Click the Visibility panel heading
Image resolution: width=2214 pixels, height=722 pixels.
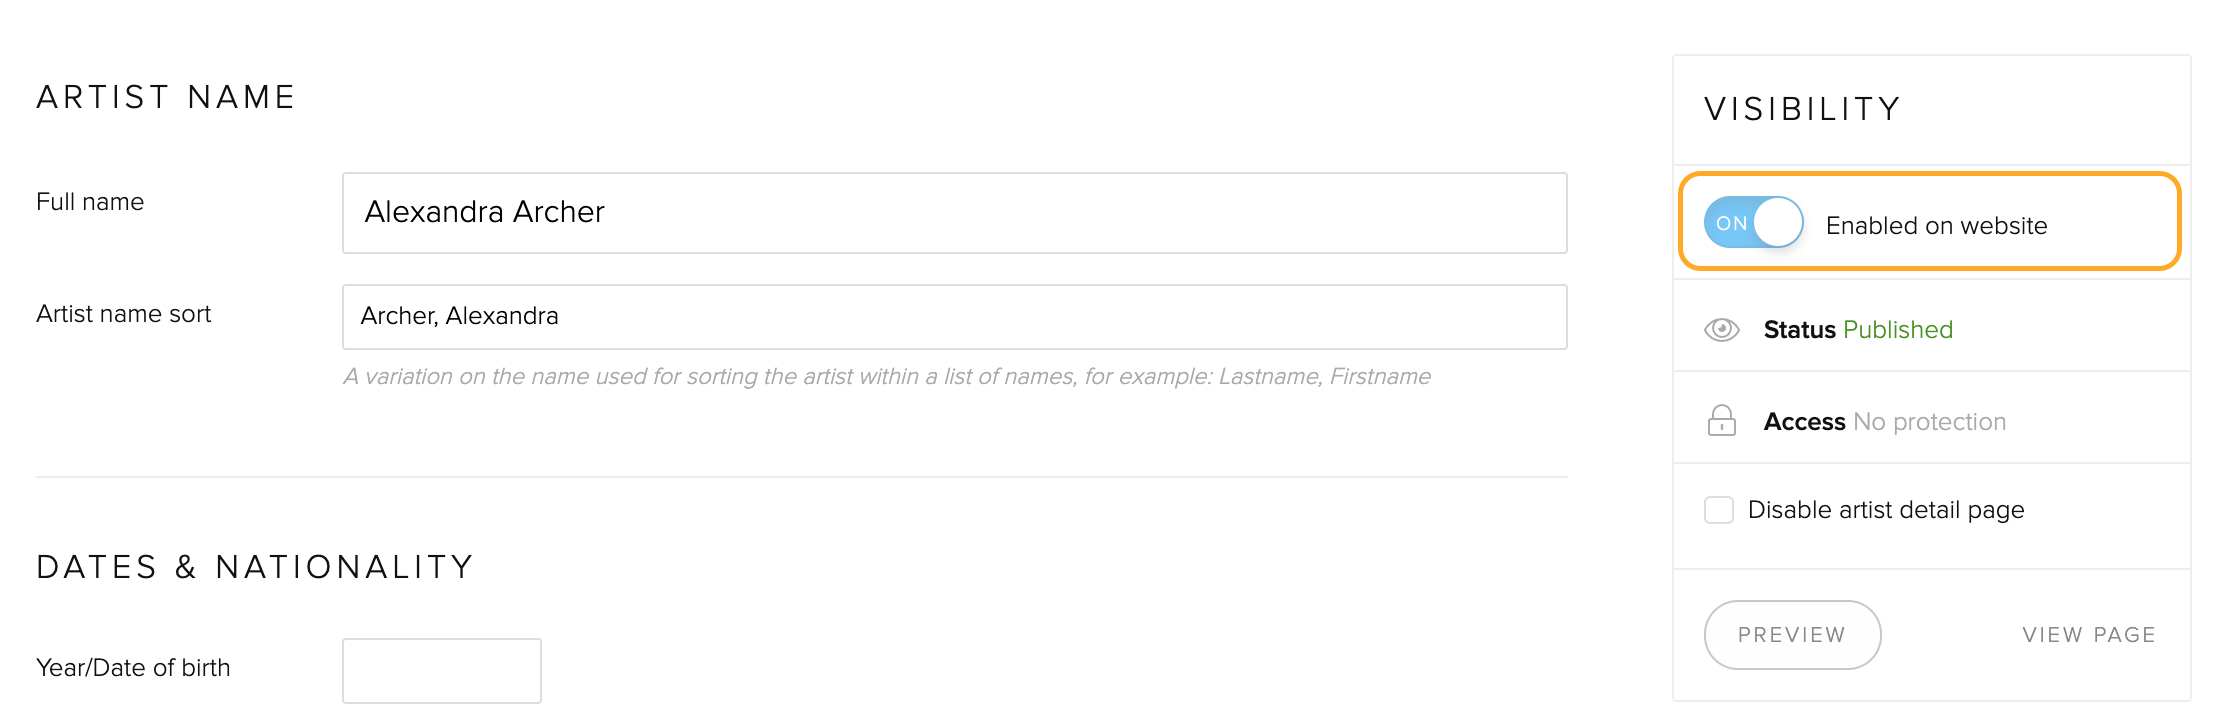(x=1802, y=109)
